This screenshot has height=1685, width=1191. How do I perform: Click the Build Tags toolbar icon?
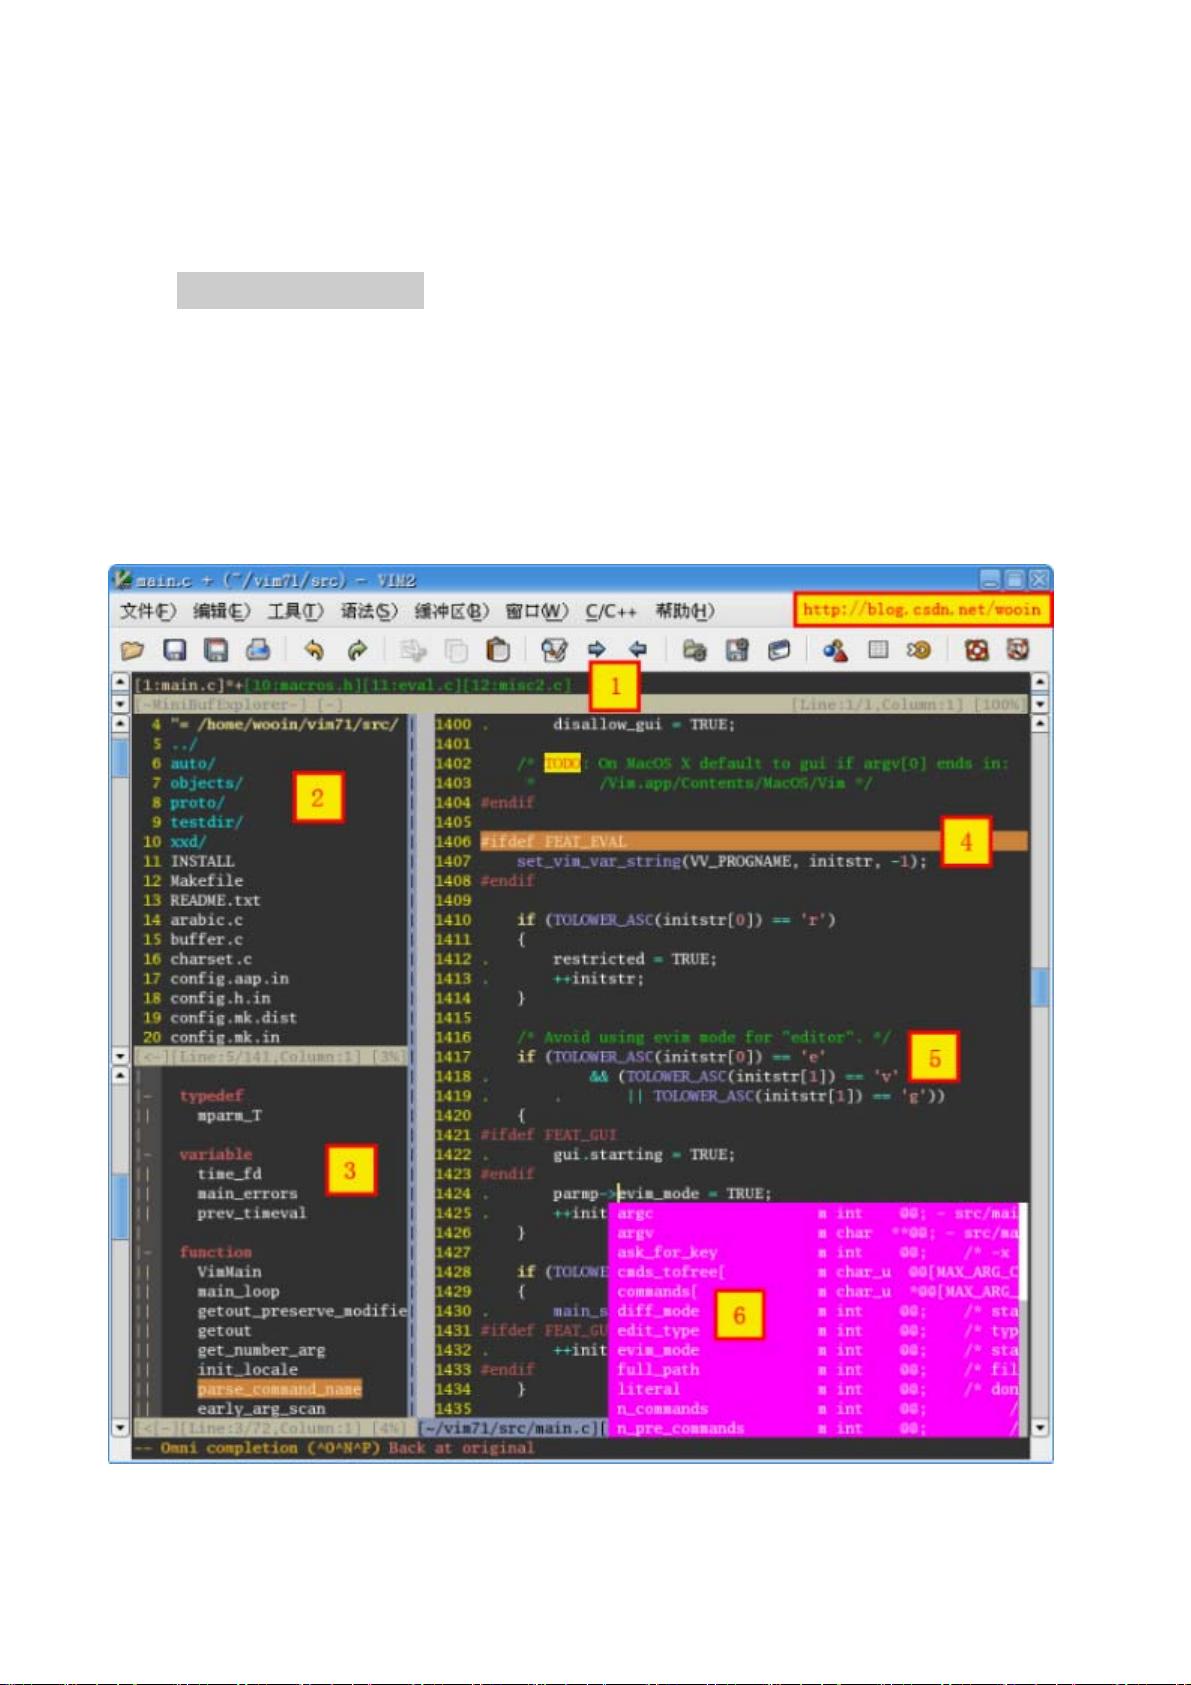pos(878,651)
